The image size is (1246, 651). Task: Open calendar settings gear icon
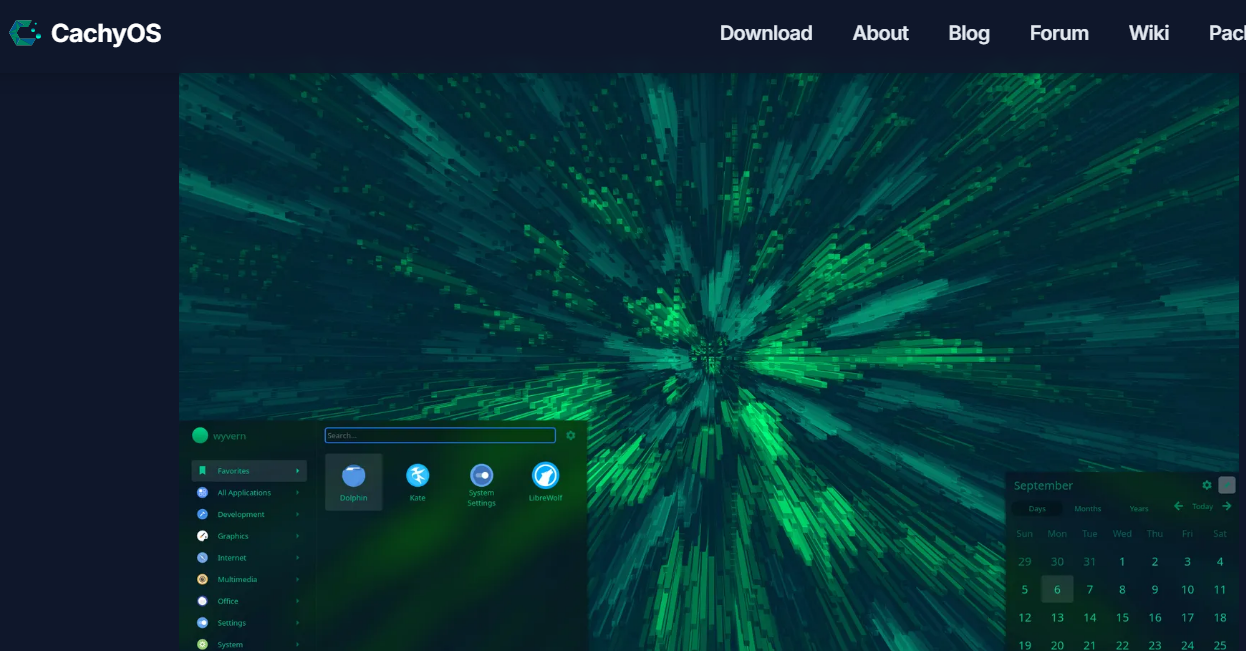point(1207,485)
